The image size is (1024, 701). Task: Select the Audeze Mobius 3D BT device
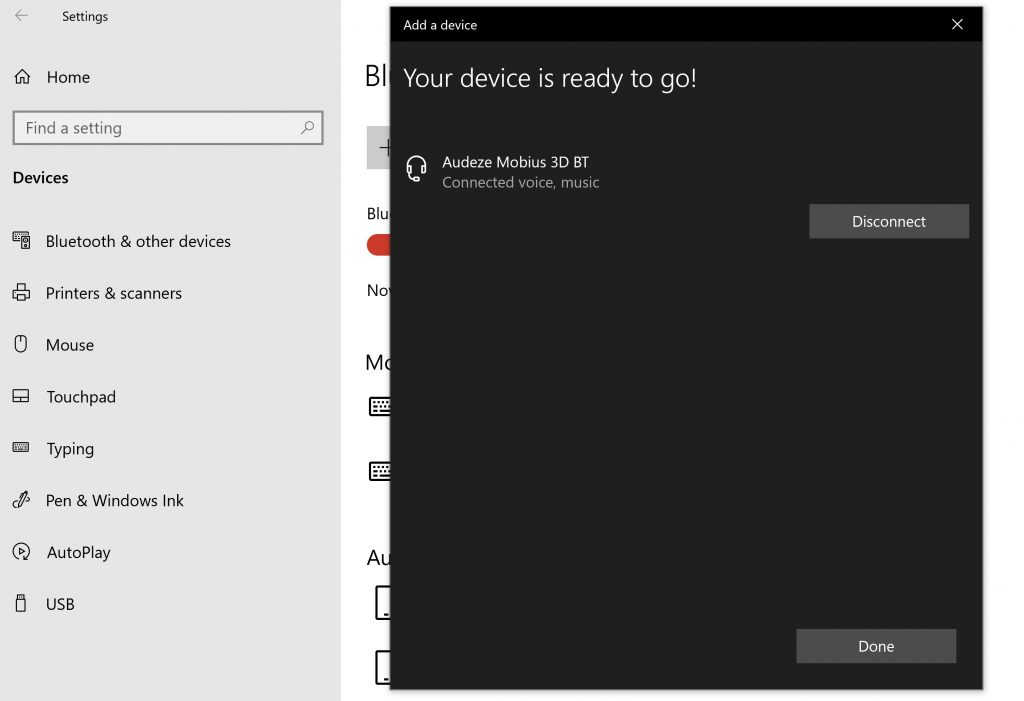coord(515,161)
